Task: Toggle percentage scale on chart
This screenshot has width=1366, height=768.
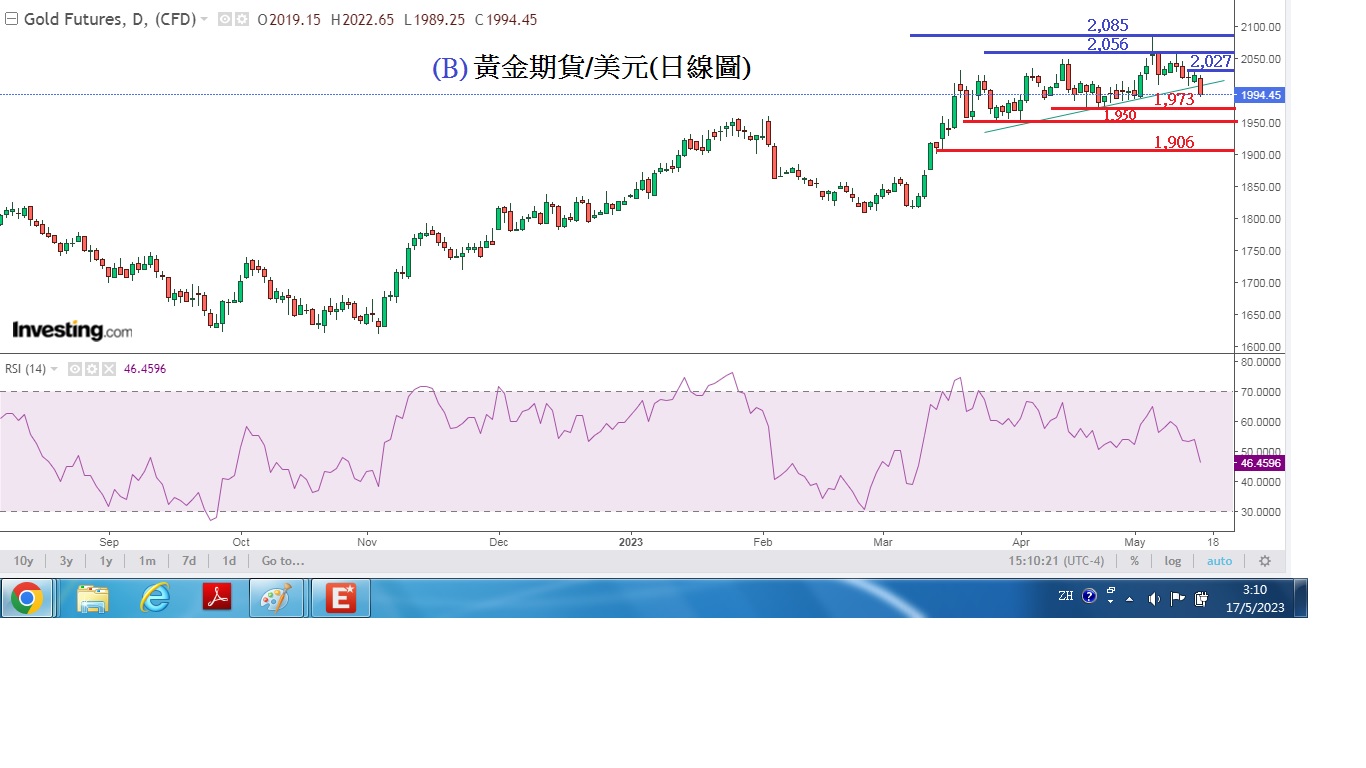Action: pos(1134,561)
